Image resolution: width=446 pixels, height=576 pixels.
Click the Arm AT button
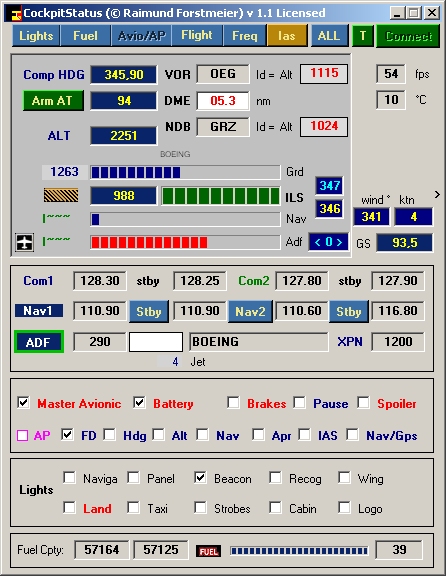[x=53, y=100]
